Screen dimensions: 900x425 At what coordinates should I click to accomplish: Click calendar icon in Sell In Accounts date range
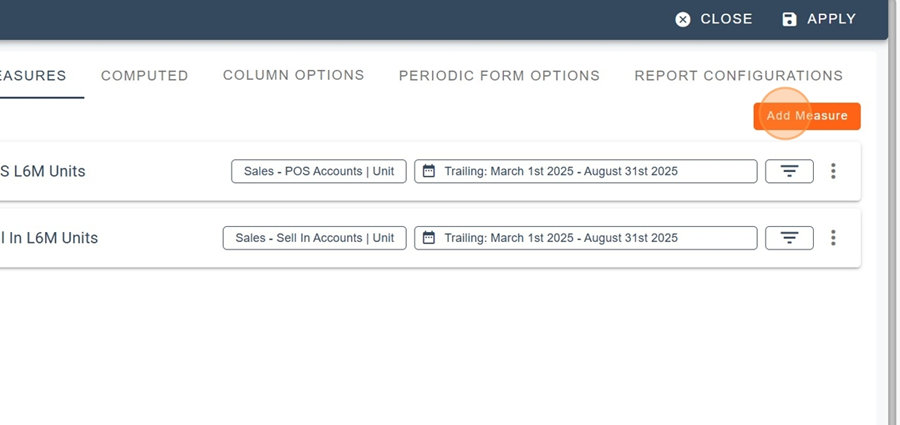pyautogui.click(x=429, y=238)
